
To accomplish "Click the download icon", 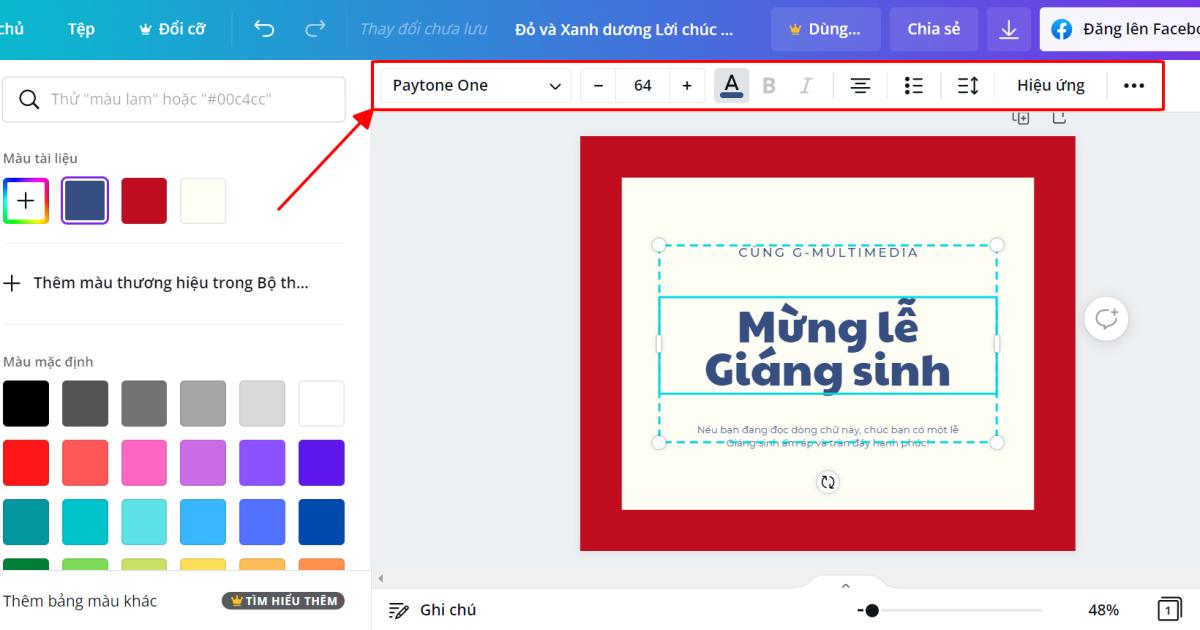I will (x=1009, y=29).
